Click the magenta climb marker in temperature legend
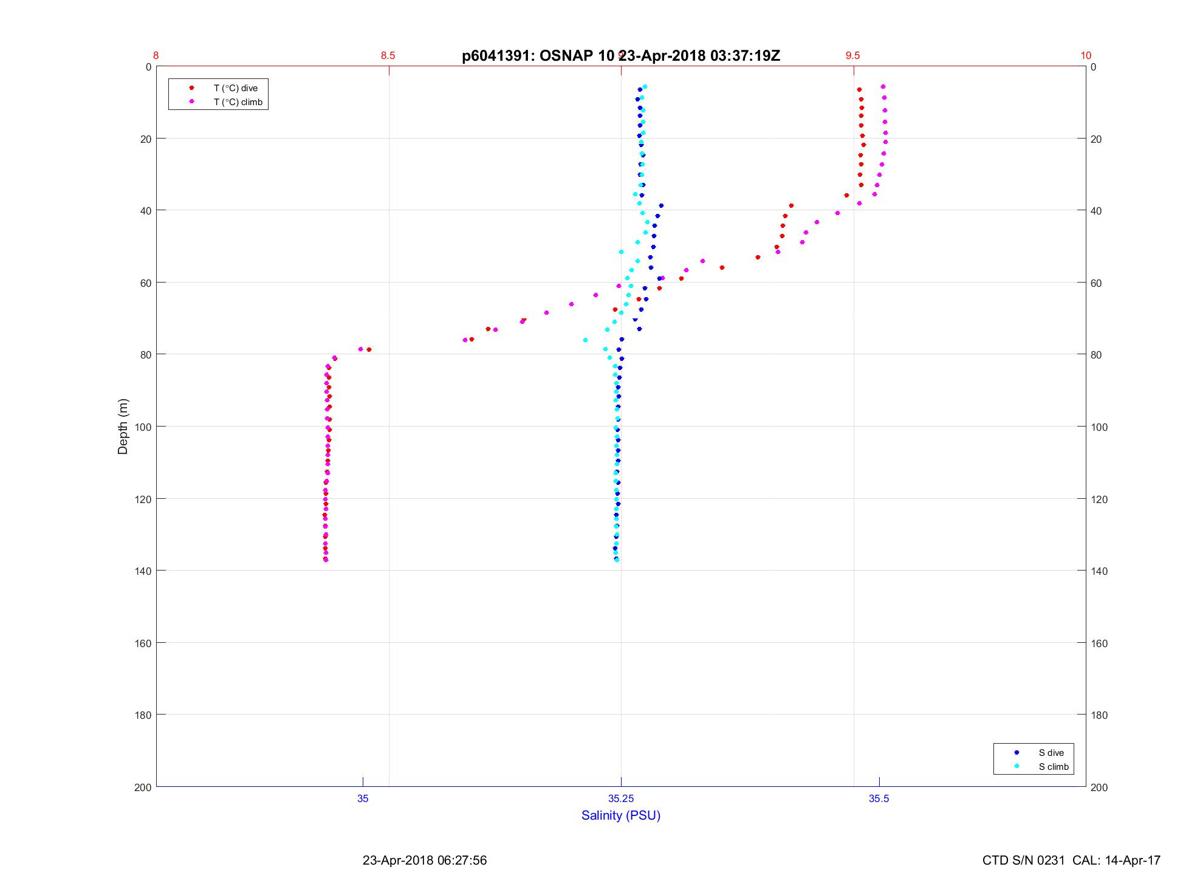The height and width of the screenshot is (885, 1200). click(x=191, y=102)
